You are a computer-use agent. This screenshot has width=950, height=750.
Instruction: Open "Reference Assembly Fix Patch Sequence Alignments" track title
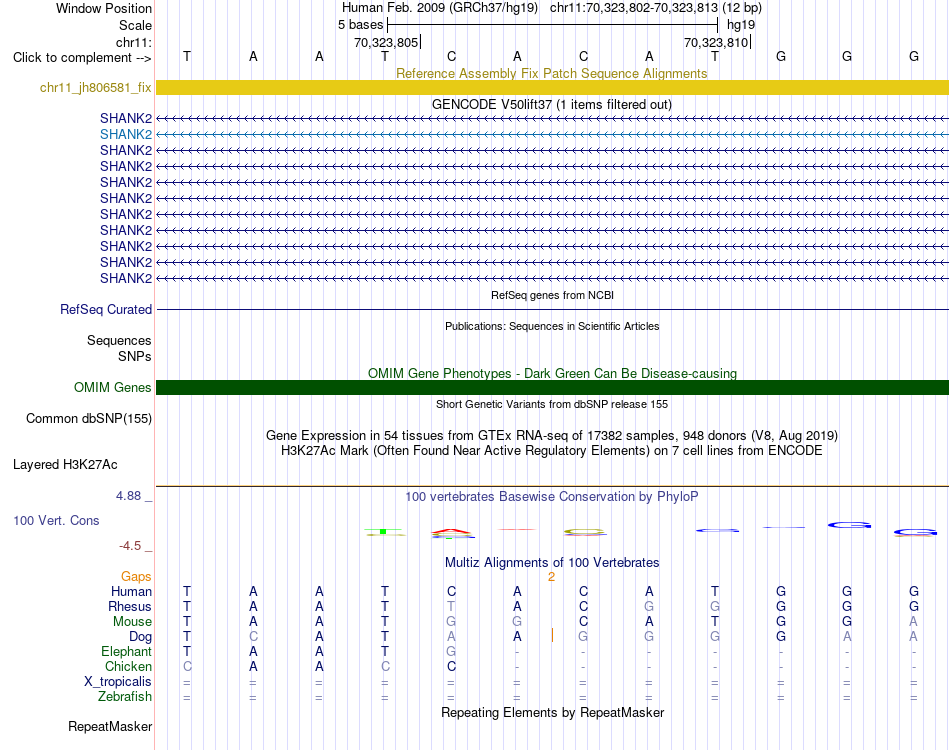point(551,73)
